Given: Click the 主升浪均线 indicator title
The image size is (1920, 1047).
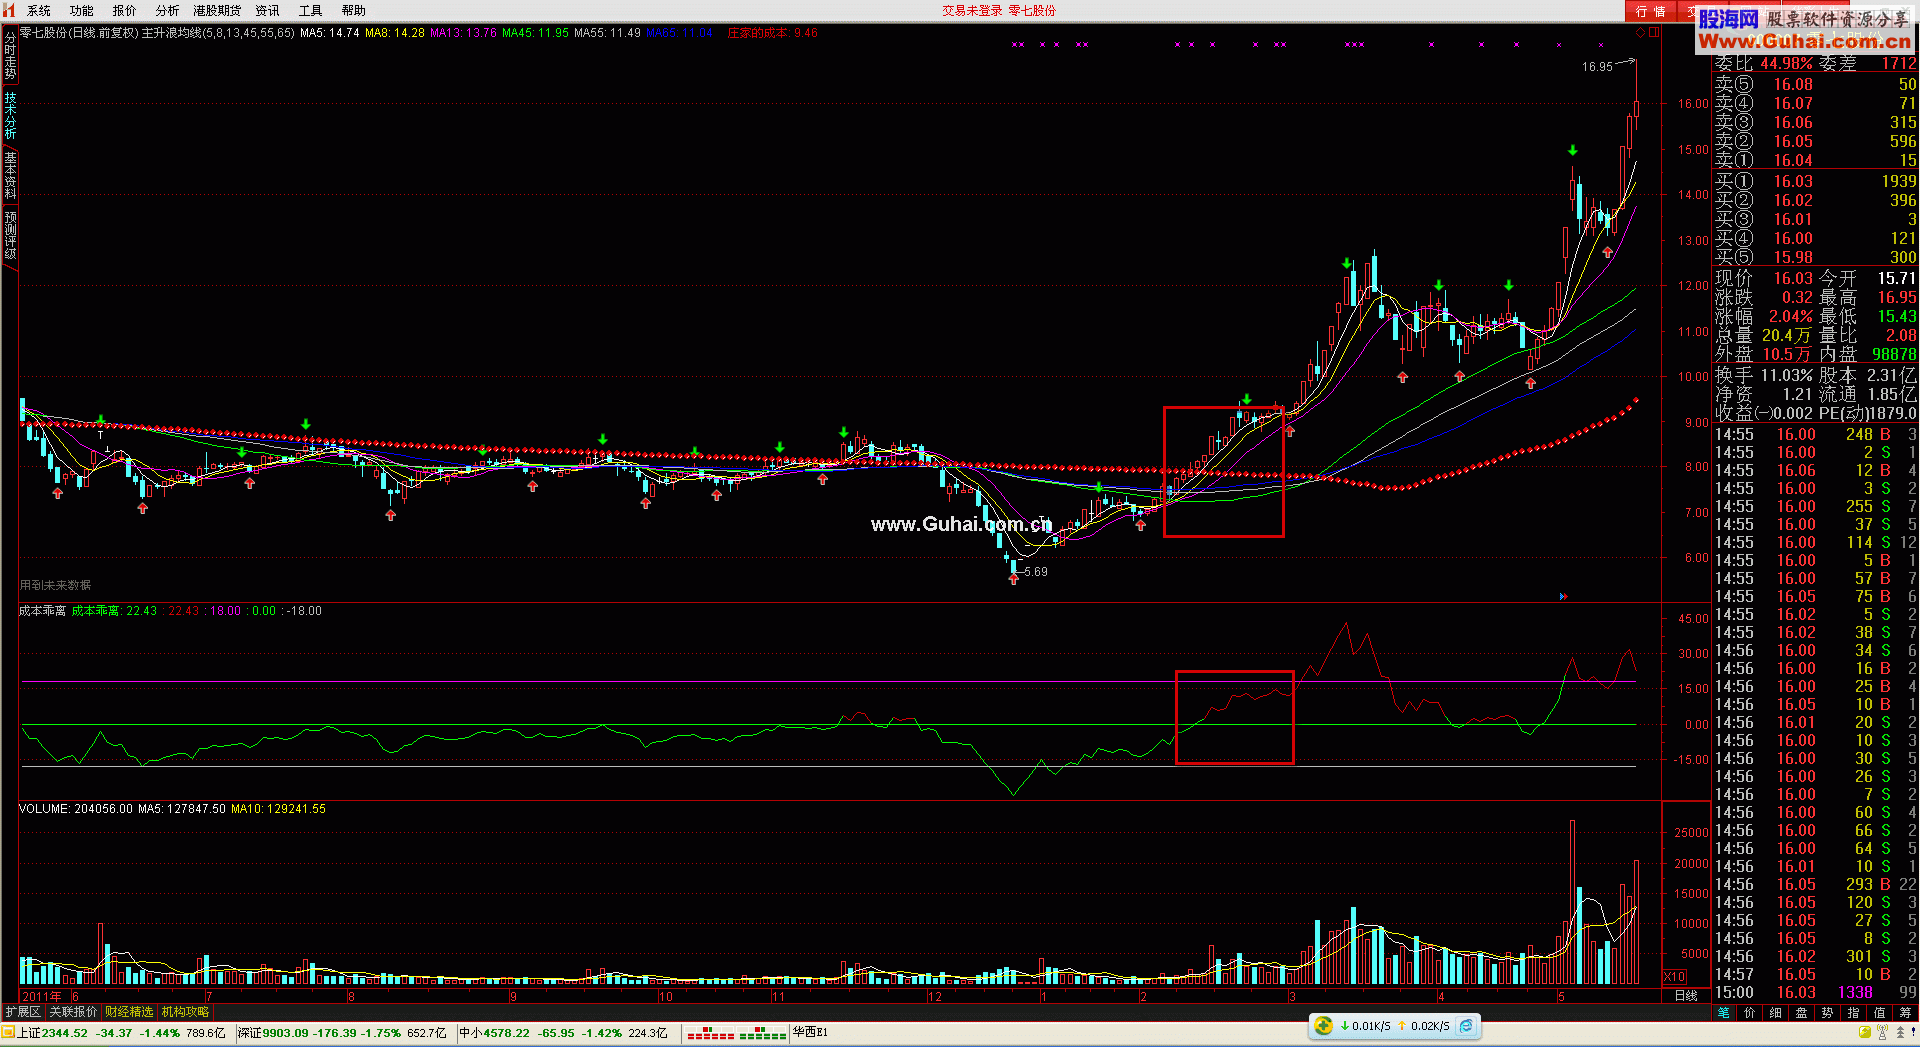Looking at the screenshot, I should [218, 33].
